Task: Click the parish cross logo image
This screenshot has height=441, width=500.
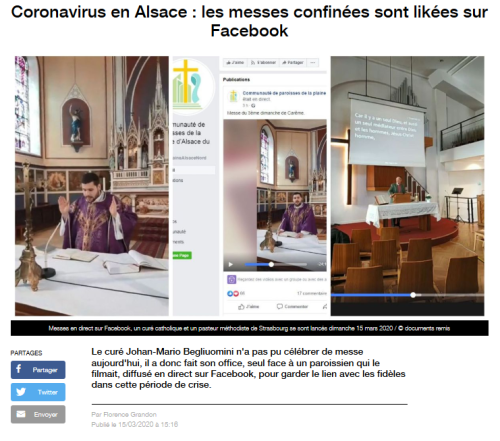Action: point(188,83)
